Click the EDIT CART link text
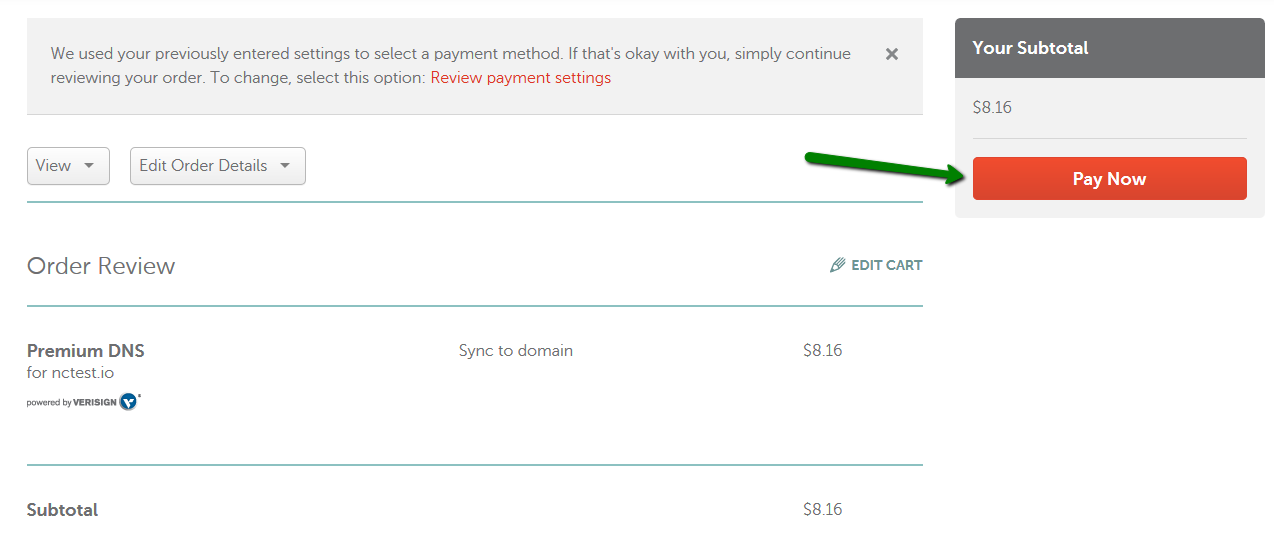Viewport: 1274px width, 538px height. [x=887, y=265]
